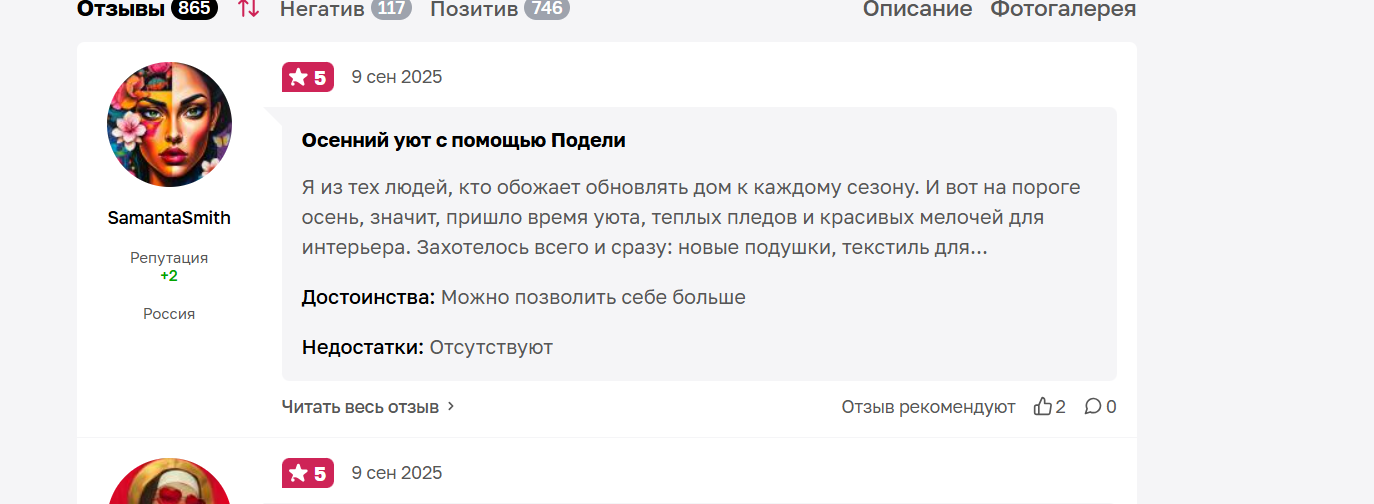Open comments via the speech bubble icon
This screenshot has height=504, width=1374.
click(x=1093, y=406)
